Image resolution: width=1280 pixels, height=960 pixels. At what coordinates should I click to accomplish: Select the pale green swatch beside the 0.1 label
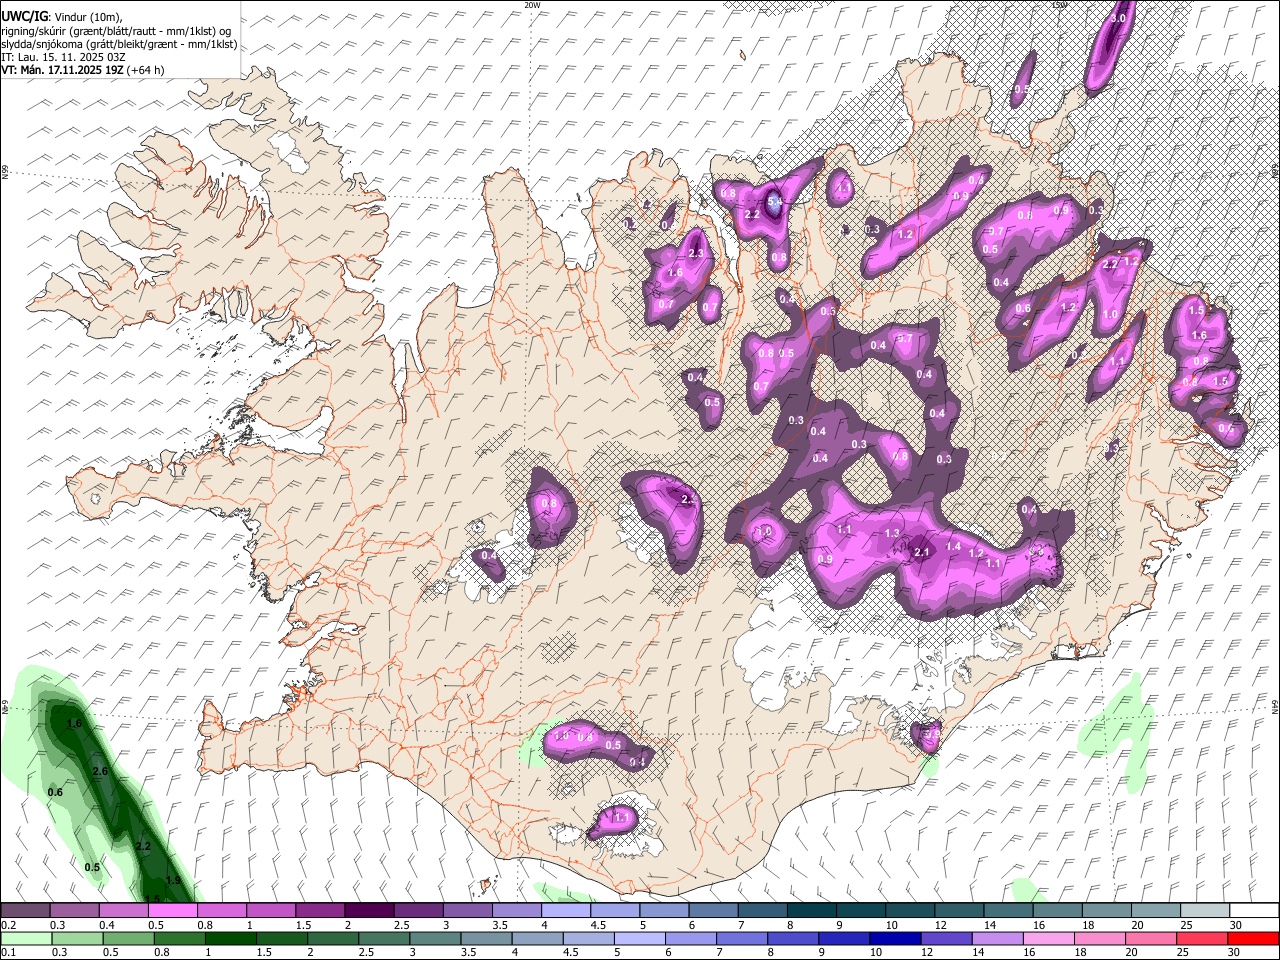tap(27, 938)
